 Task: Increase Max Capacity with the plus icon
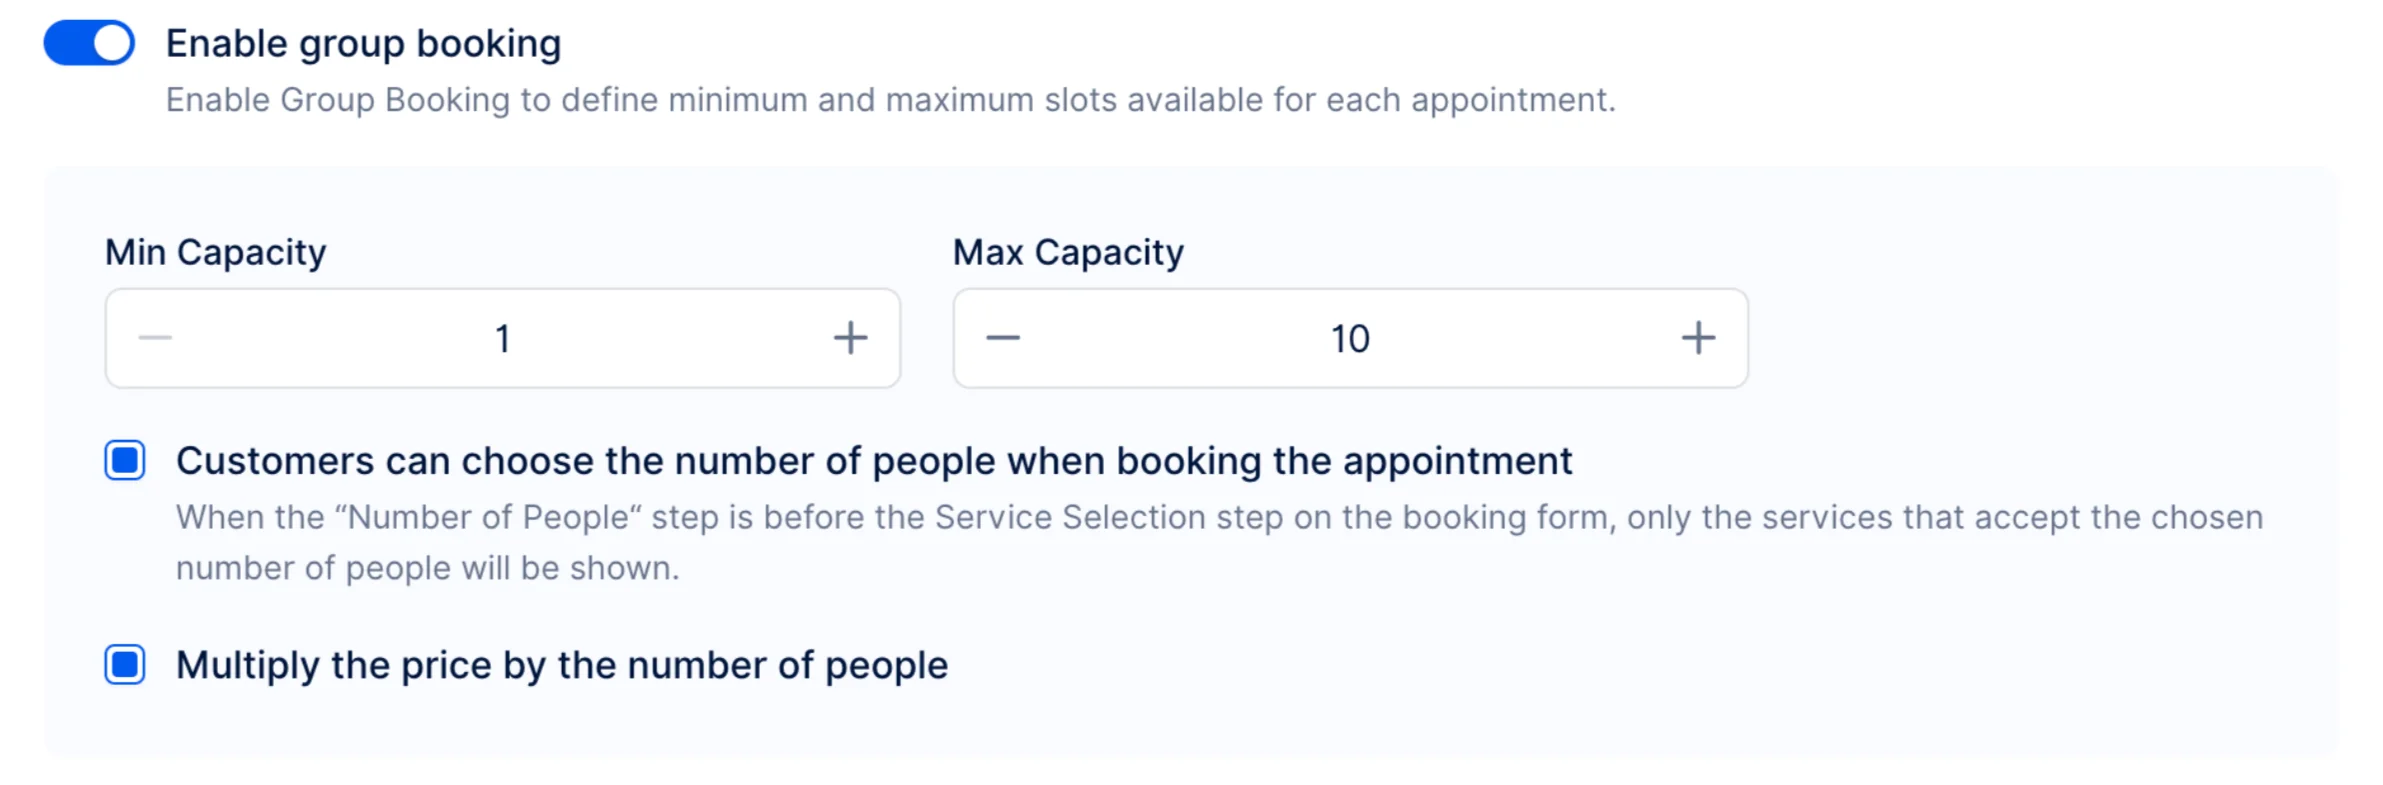pyautogui.click(x=1697, y=338)
